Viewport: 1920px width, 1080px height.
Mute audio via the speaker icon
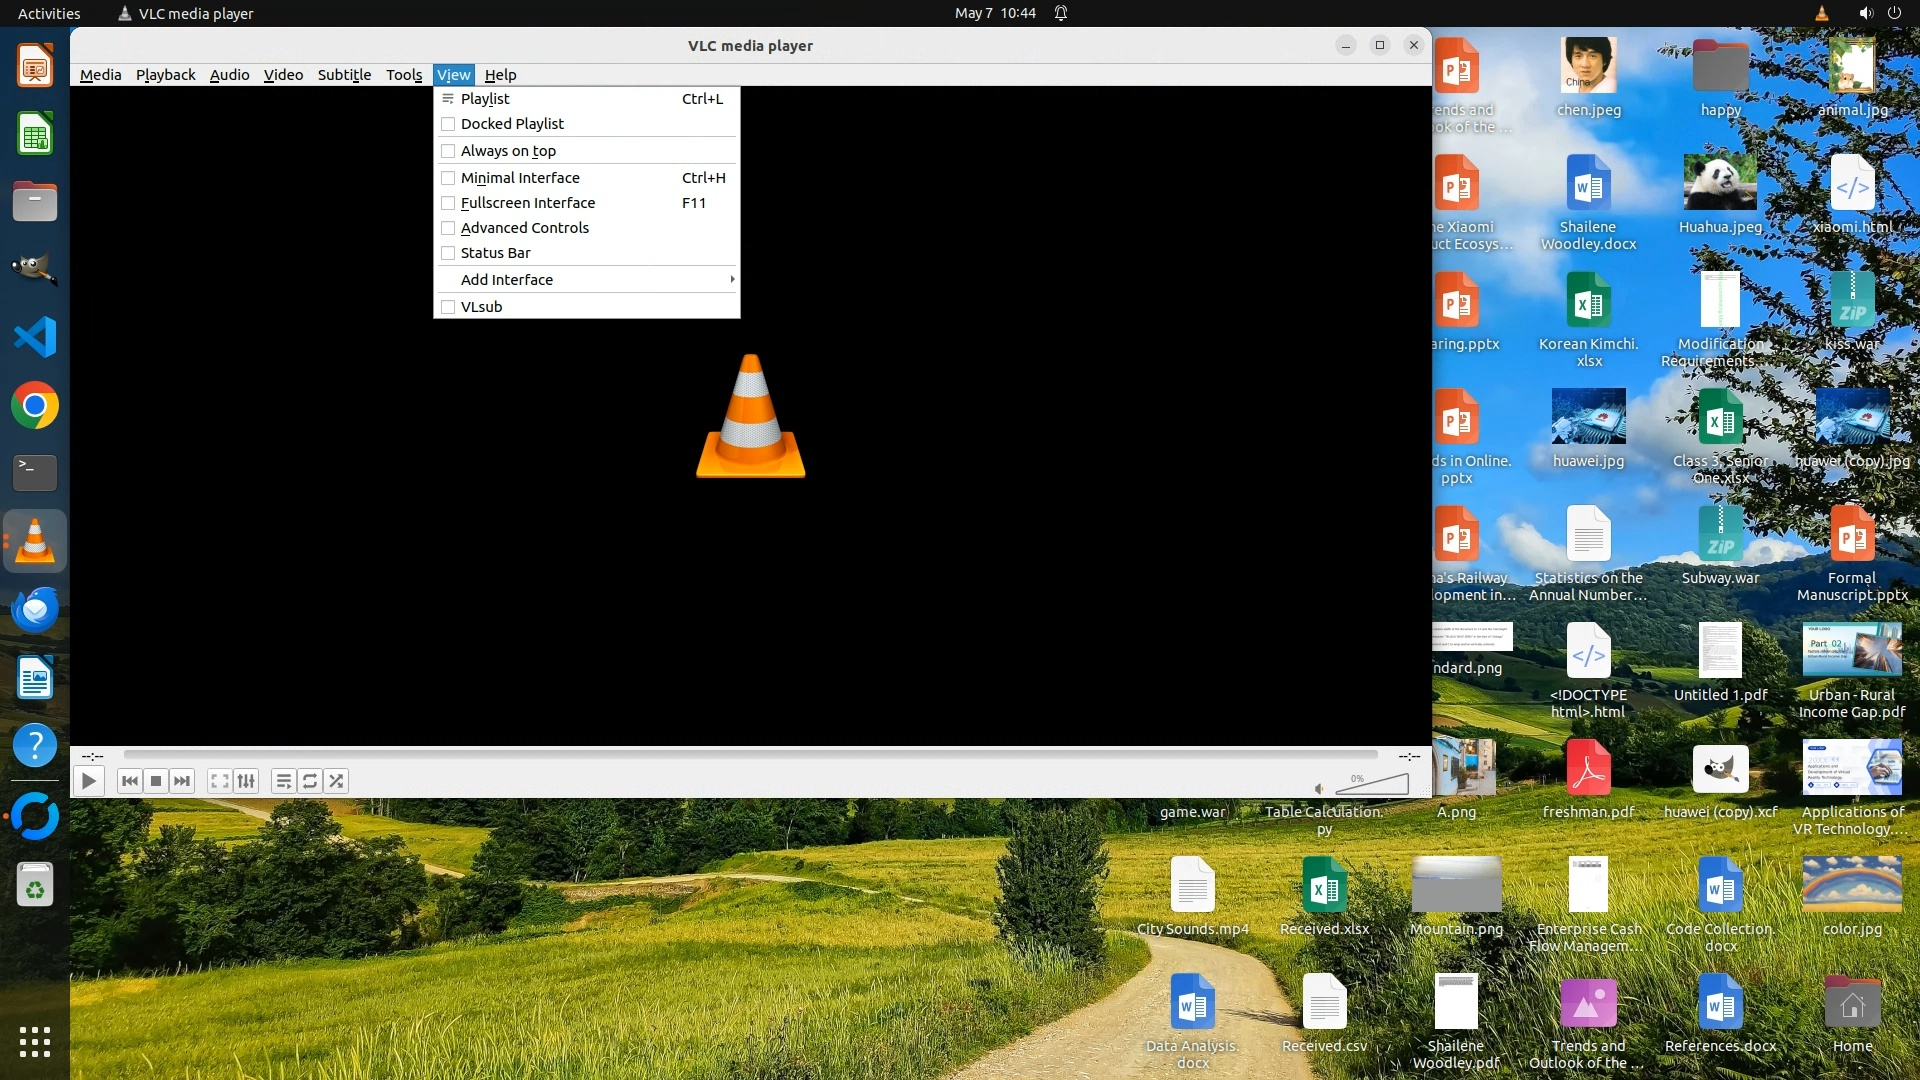point(1320,788)
